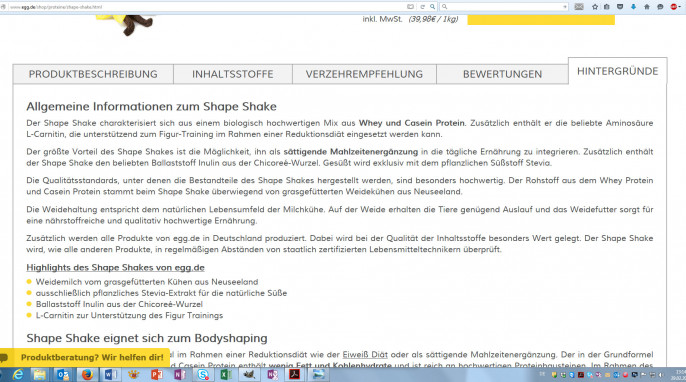Click the chat bubble icon in Produktberatung banner
This screenshot has height=382, width=686.
tap(4, 358)
